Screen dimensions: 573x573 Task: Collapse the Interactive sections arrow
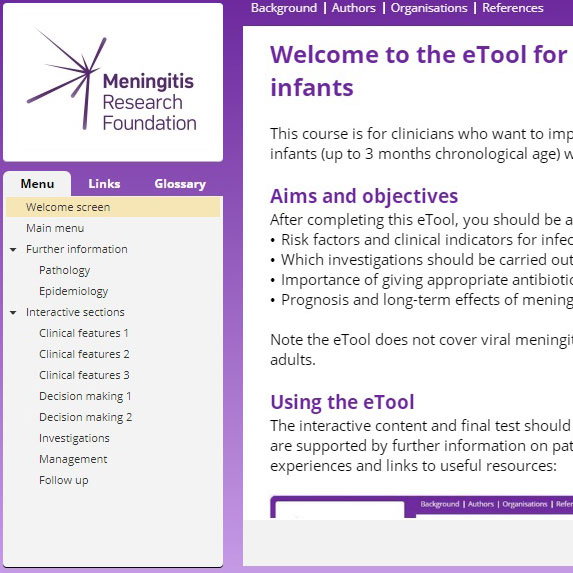(13, 313)
